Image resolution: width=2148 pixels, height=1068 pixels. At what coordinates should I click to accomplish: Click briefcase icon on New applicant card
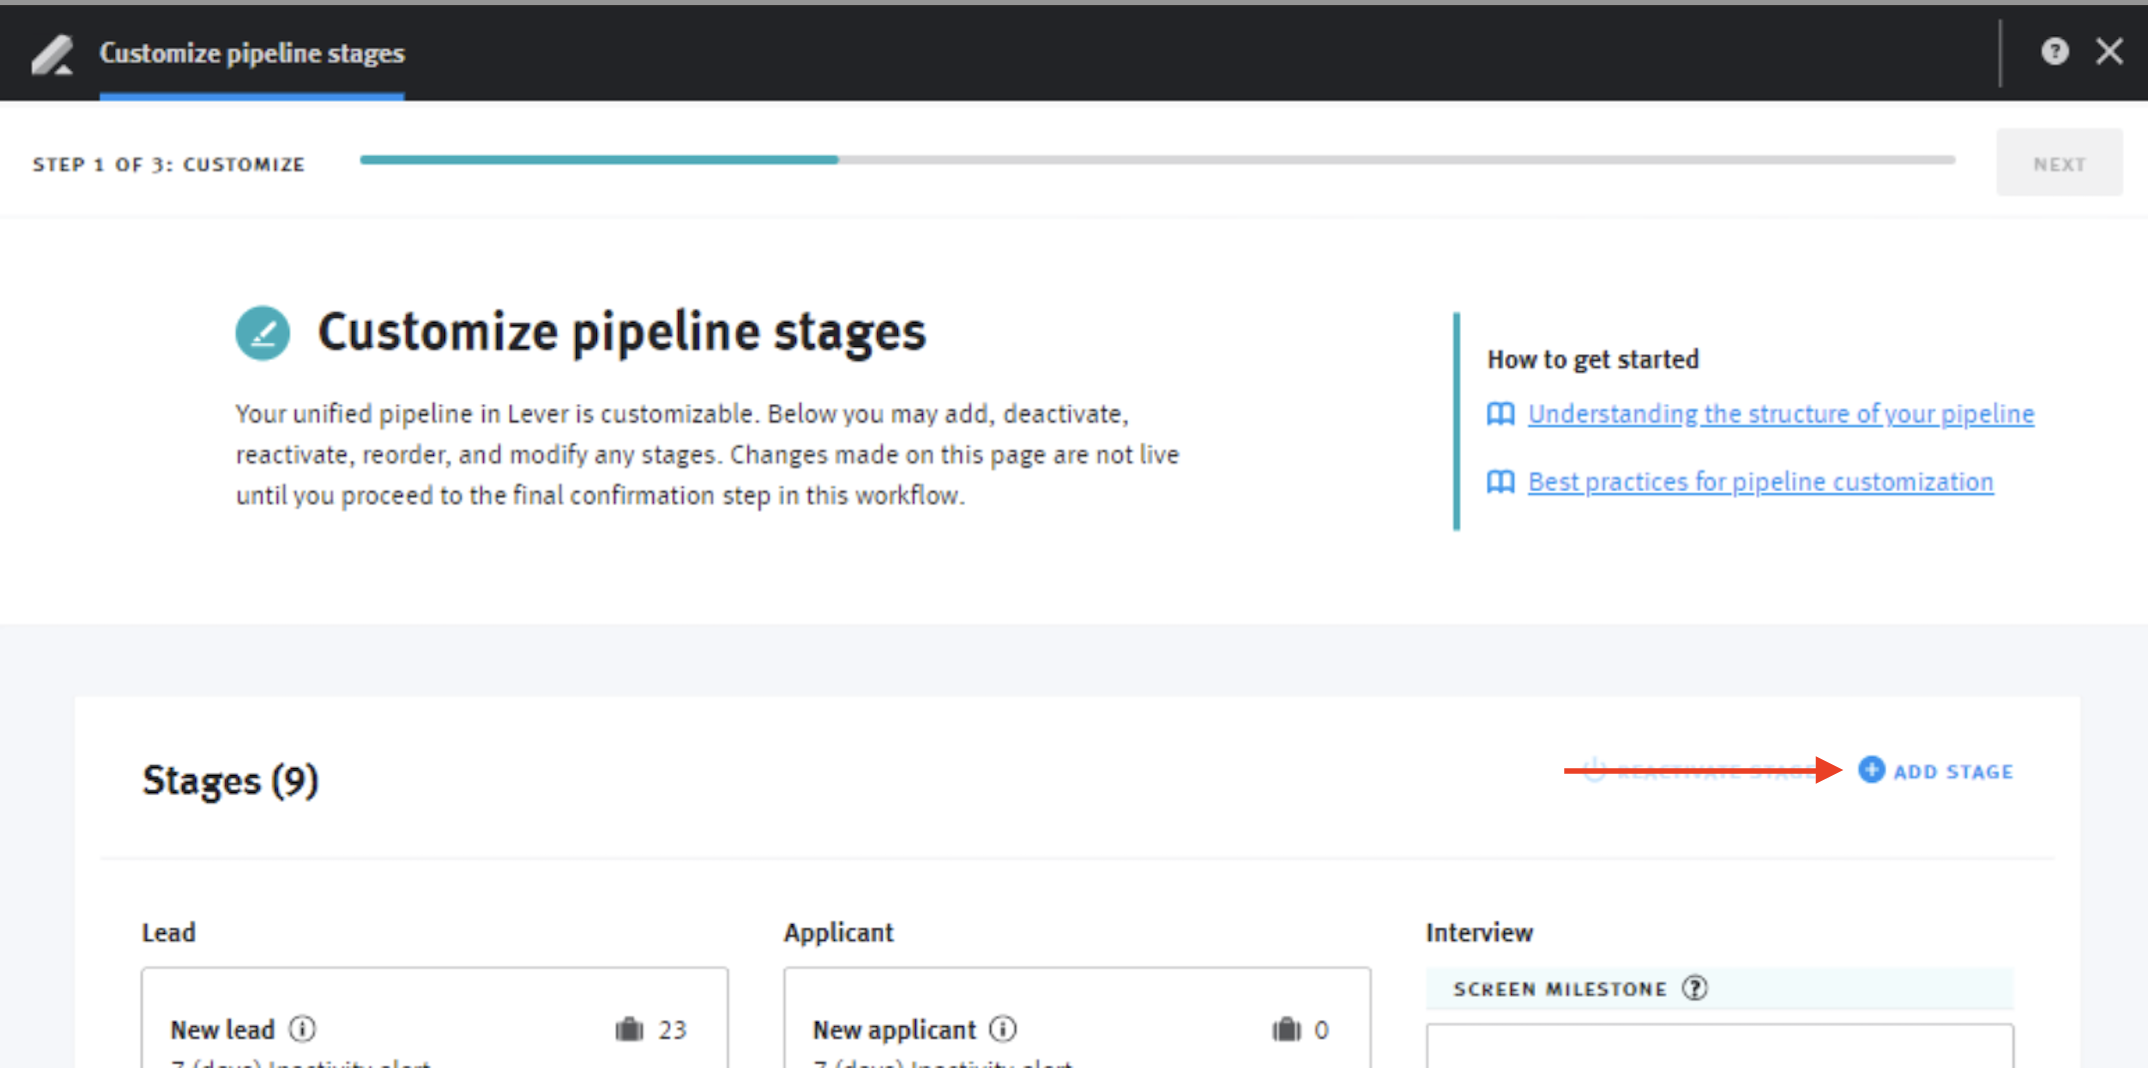(x=1286, y=1029)
